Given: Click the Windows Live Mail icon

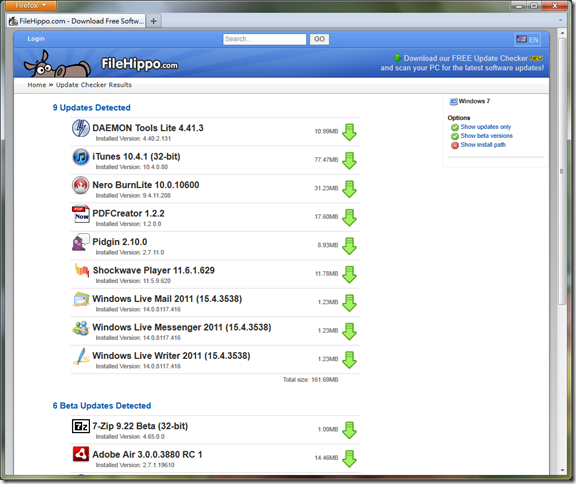Looking at the screenshot, I should coord(81,299).
